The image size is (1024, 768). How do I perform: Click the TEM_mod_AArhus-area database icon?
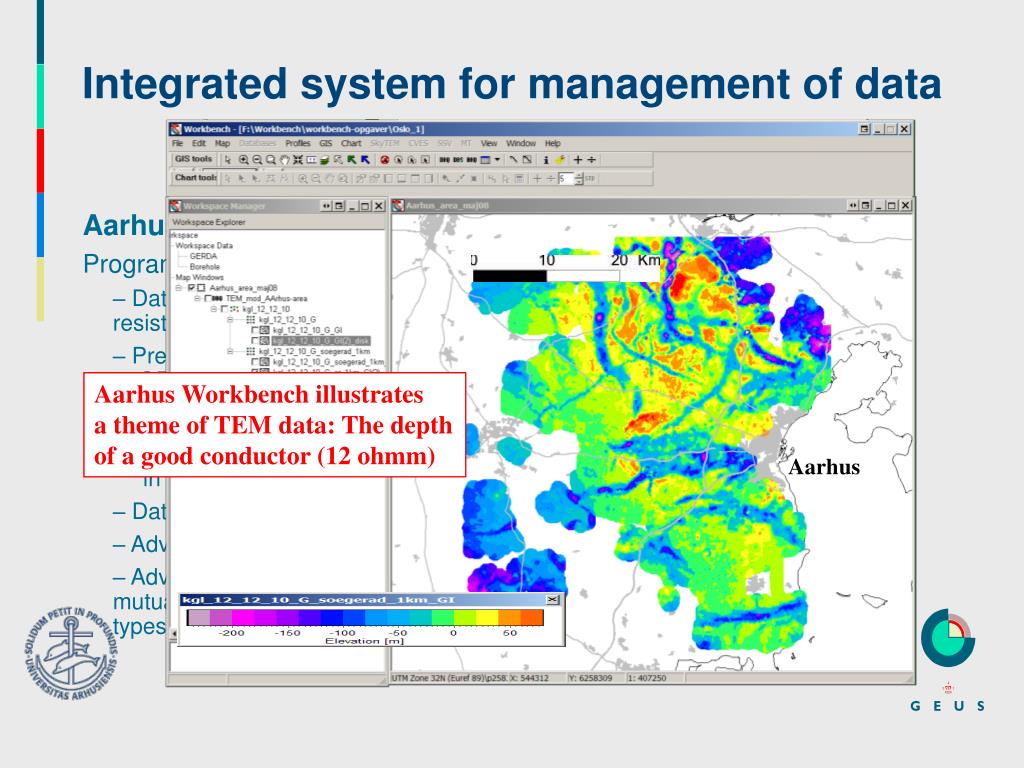217,298
